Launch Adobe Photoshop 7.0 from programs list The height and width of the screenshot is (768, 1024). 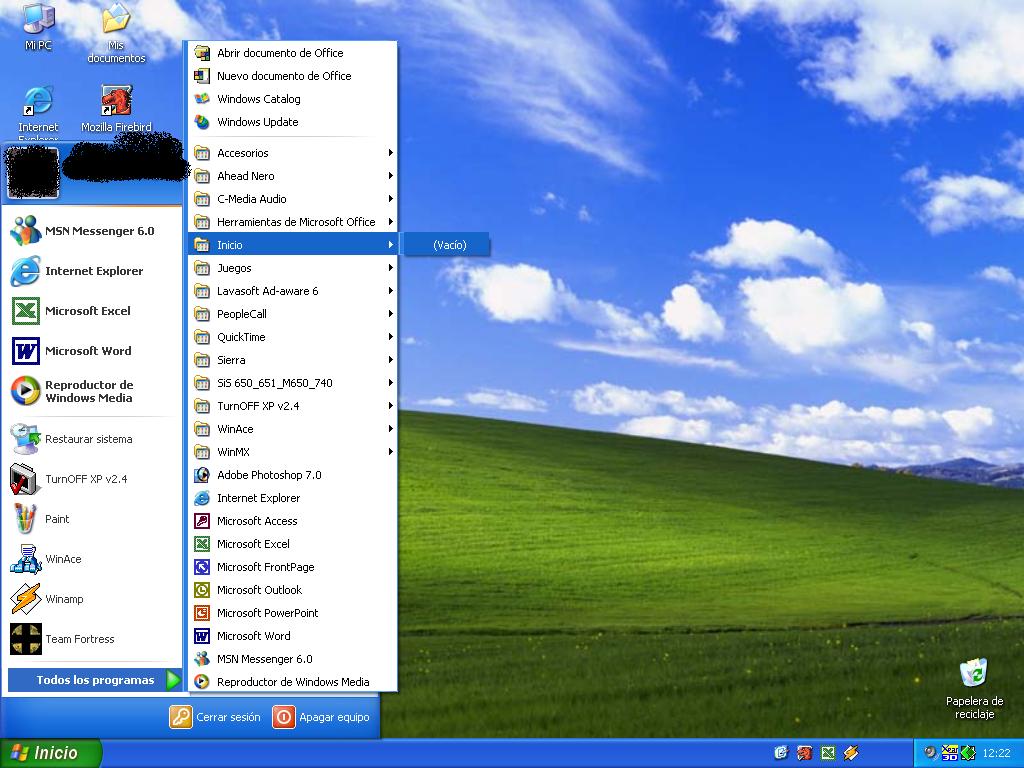[x=268, y=475]
